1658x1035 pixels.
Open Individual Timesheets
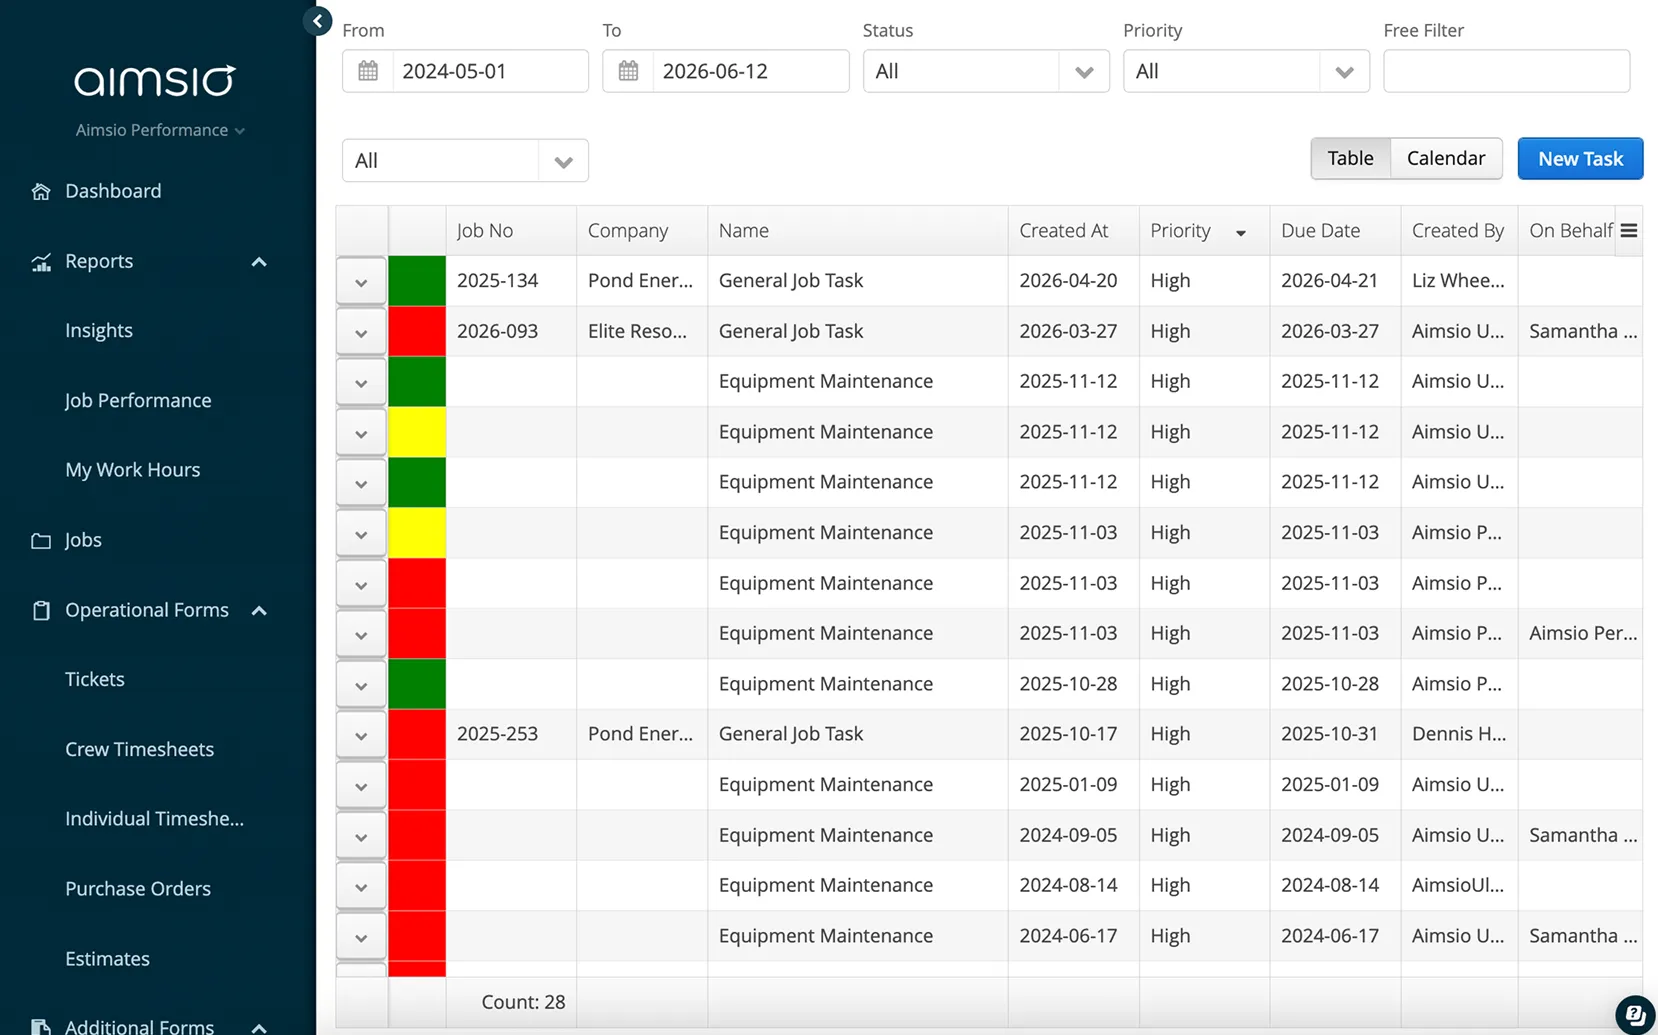click(x=155, y=819)
